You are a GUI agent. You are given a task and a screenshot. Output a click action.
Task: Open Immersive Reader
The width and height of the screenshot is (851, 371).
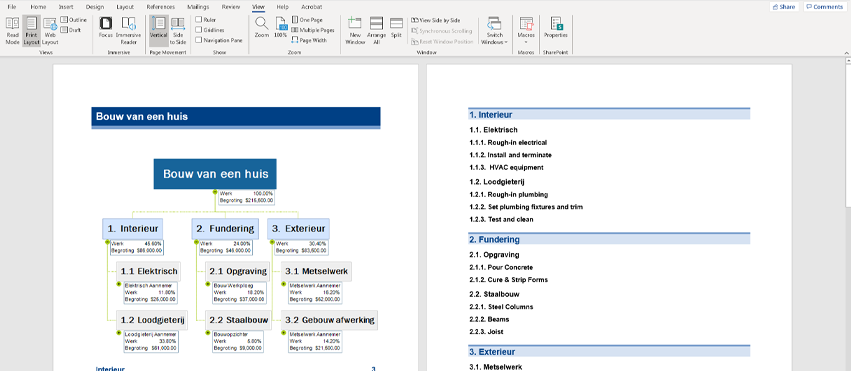[128, 30]
